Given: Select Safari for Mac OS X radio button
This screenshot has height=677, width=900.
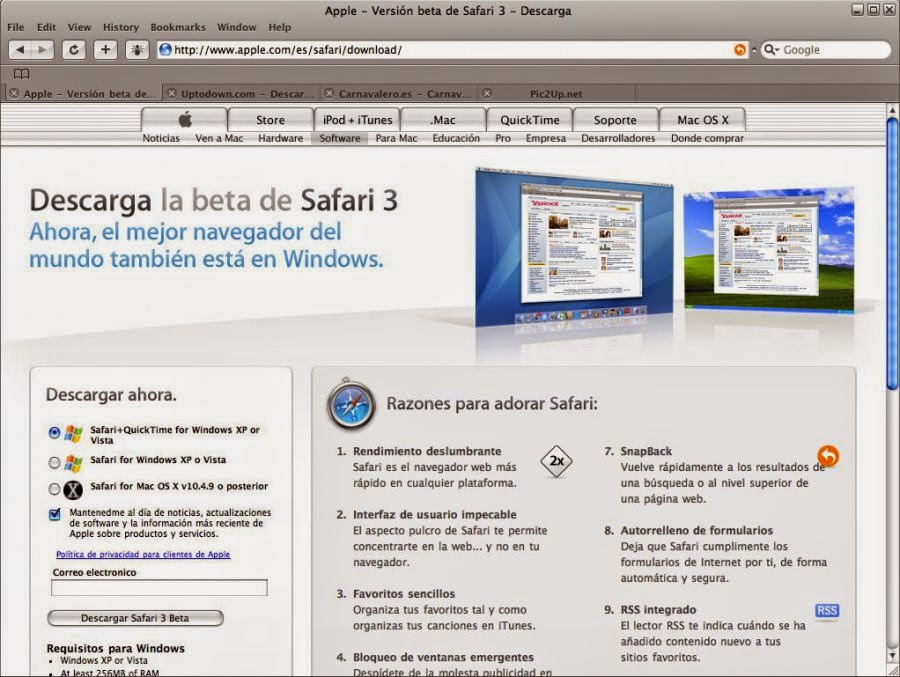Looking at the screenshot, I should pyautogui.click(x=54, y=489).
